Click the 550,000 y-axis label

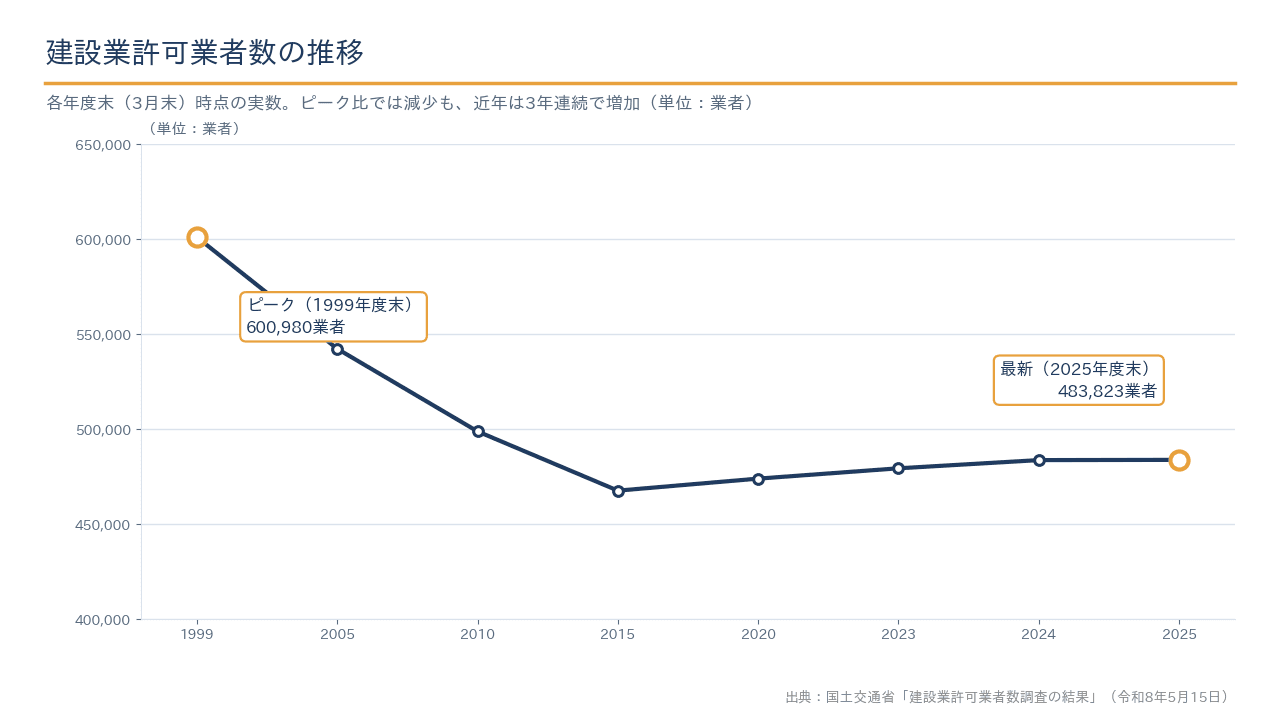[104, 335]
